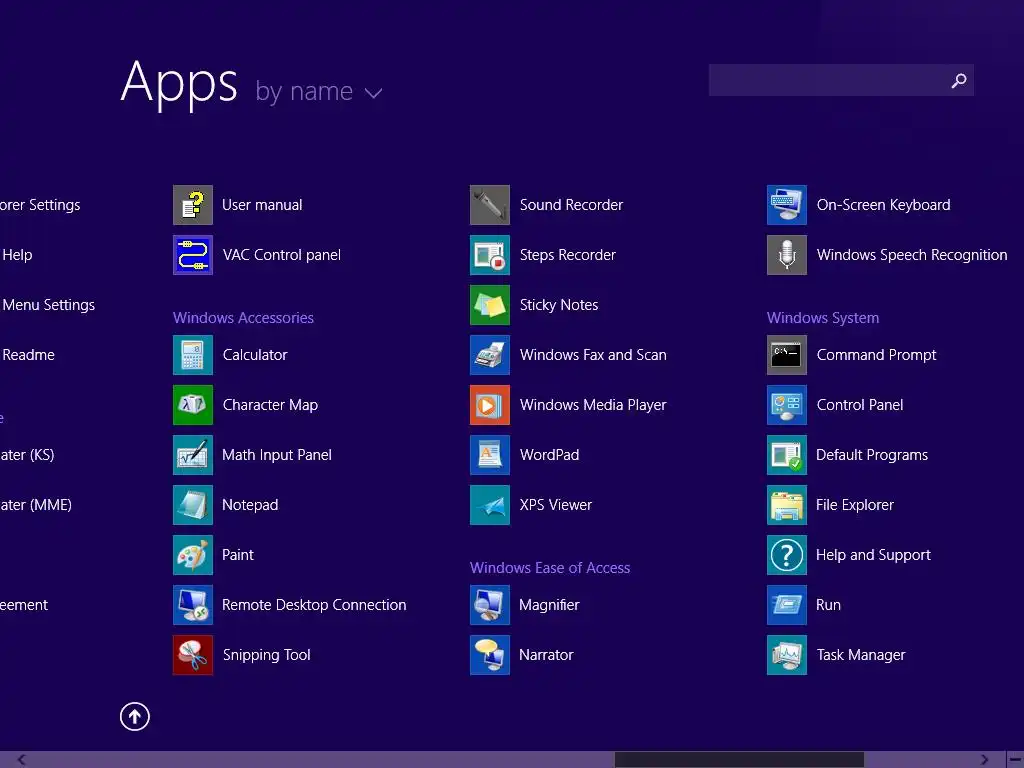Click the 'Sticky Notes' text label
Image resolution: width=1024 pixels, height=768 pixels.
559,305
